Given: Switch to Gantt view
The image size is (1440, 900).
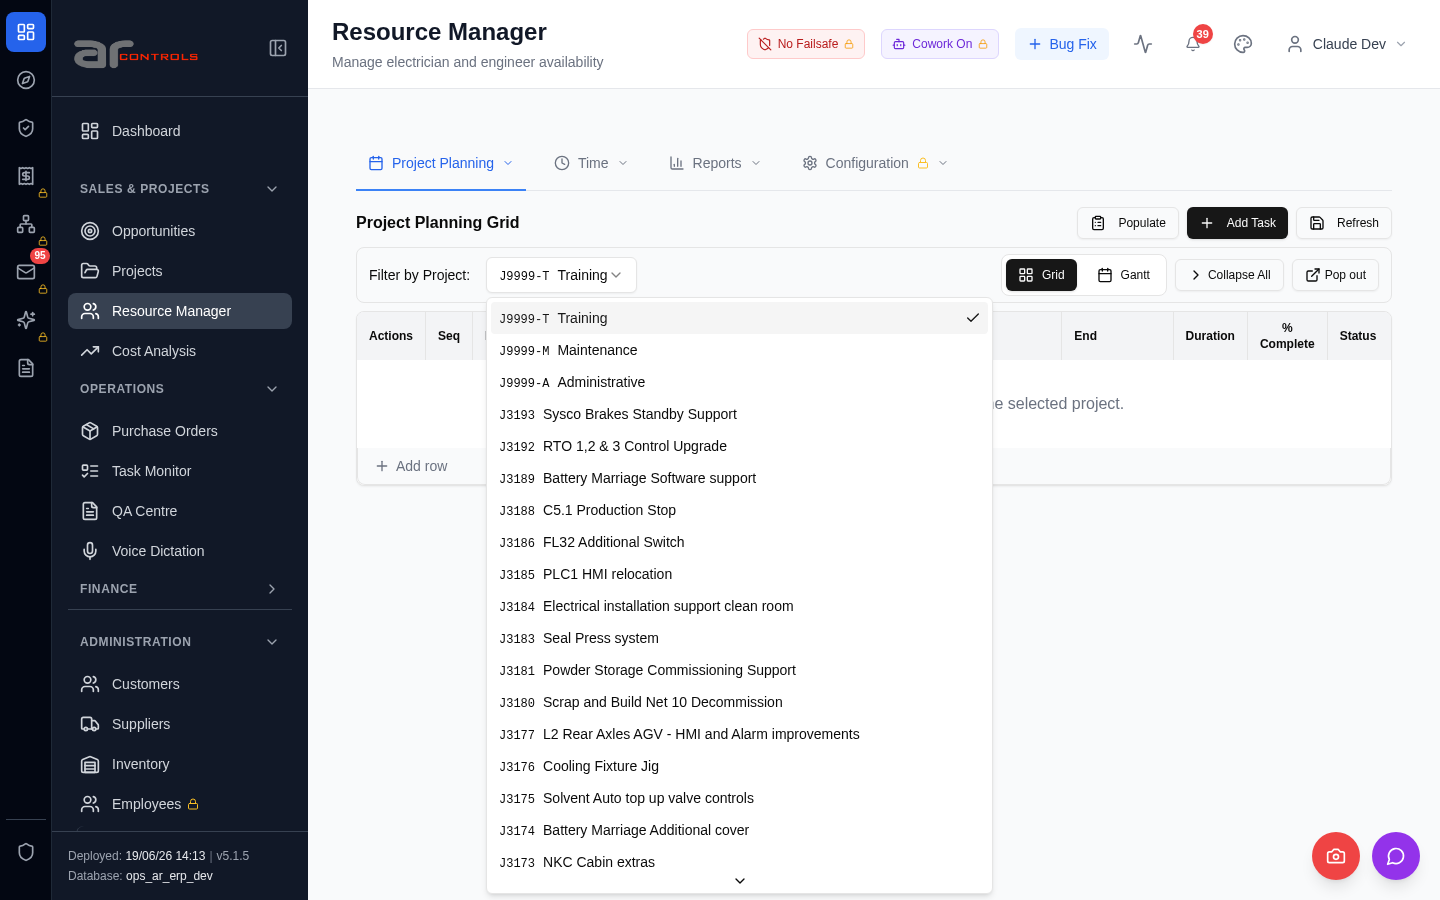Looking at the screenshot, I should (1123, 275).
